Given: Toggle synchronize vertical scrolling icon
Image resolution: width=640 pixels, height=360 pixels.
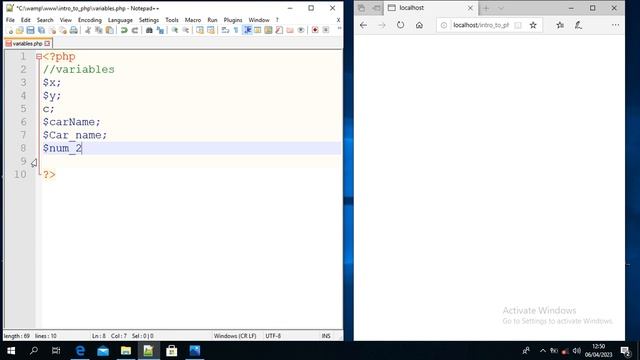Looking at the screenshot, I should pyautogui.click(x=200, y=30).
